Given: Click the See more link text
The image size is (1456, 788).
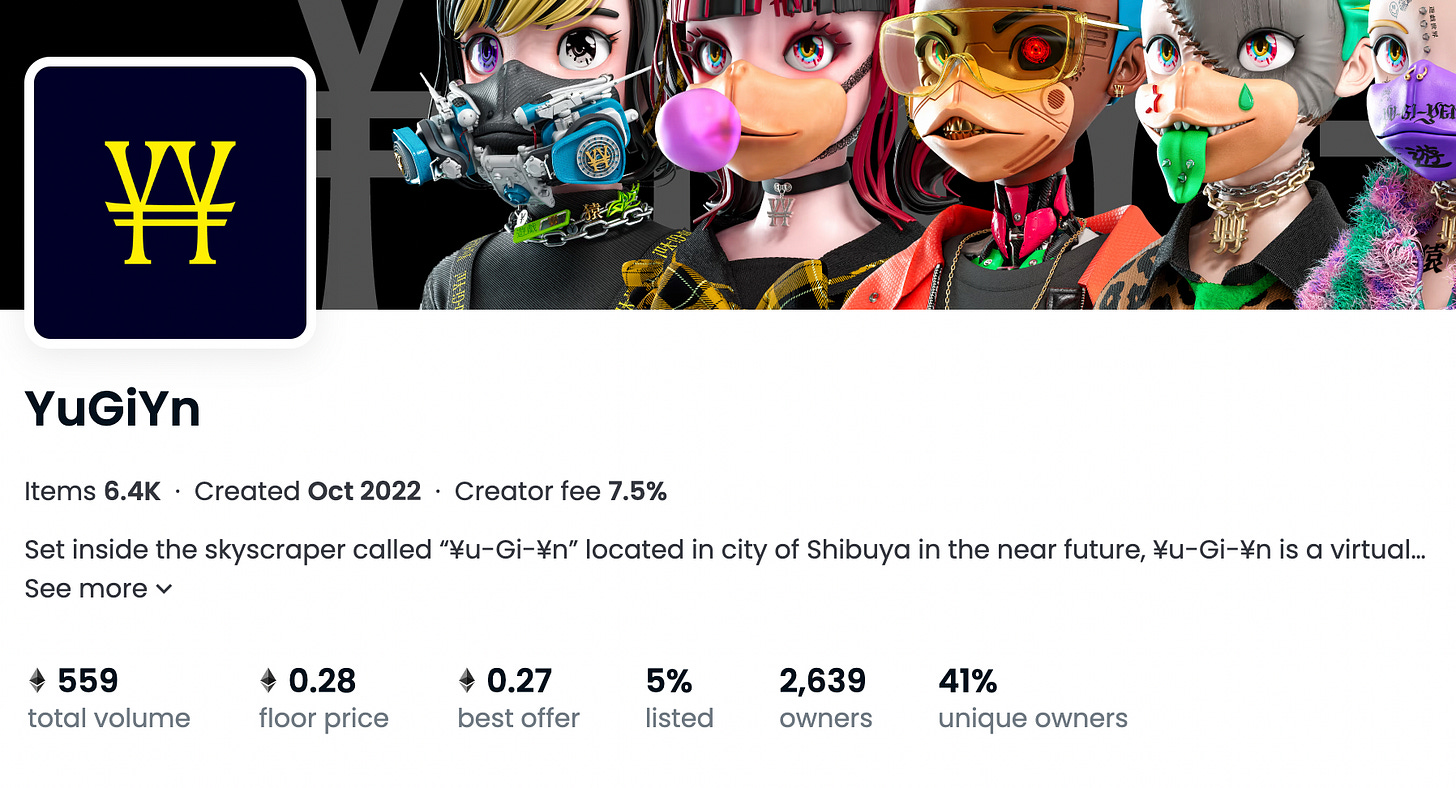Looking at the screenshot, I should coord(86,589).
